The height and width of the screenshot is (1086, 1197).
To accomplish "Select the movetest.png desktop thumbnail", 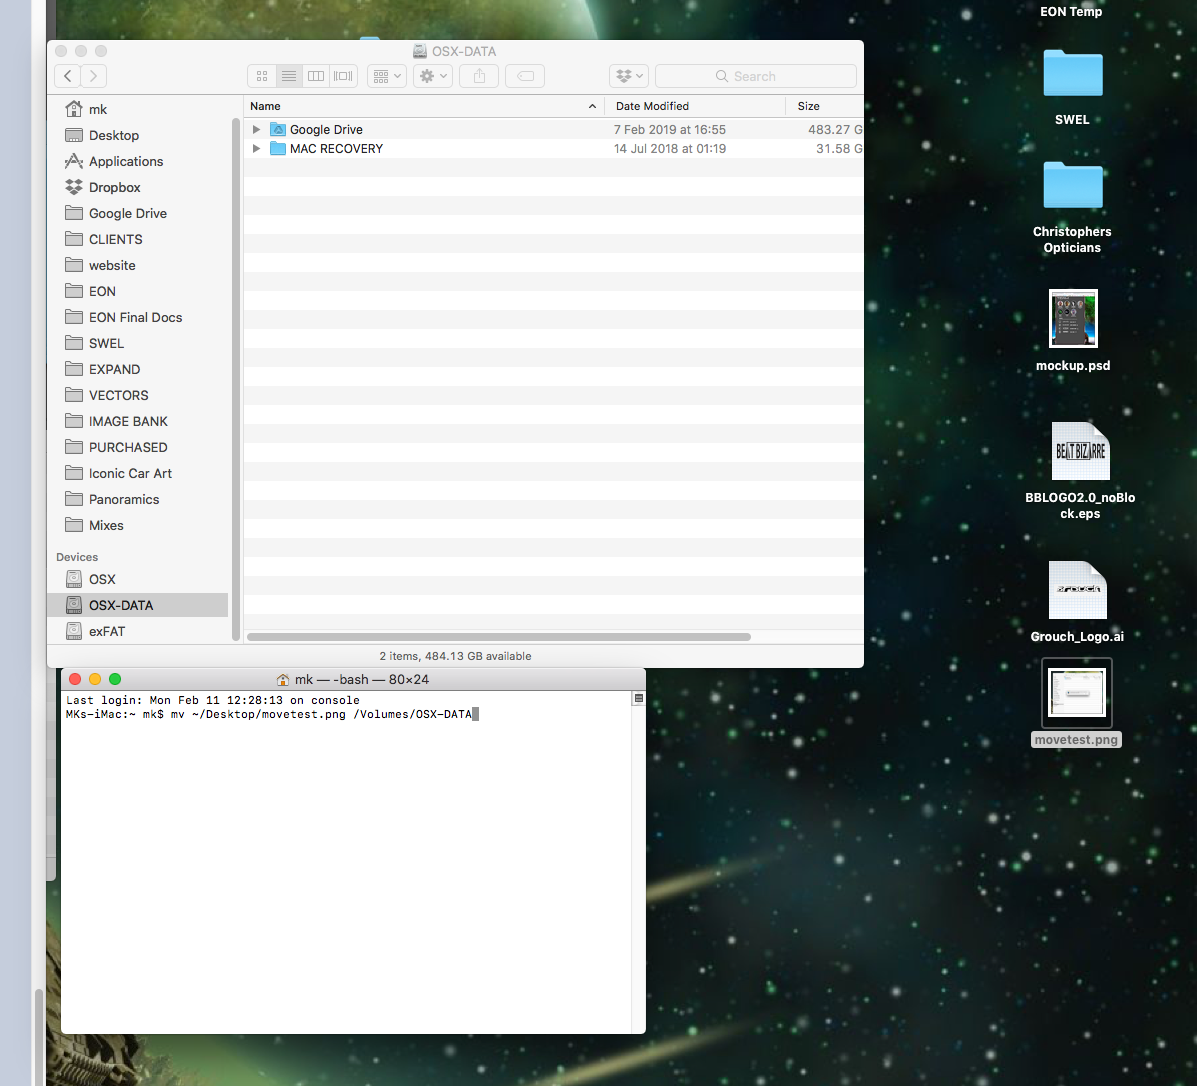I will coord(1076,693).
